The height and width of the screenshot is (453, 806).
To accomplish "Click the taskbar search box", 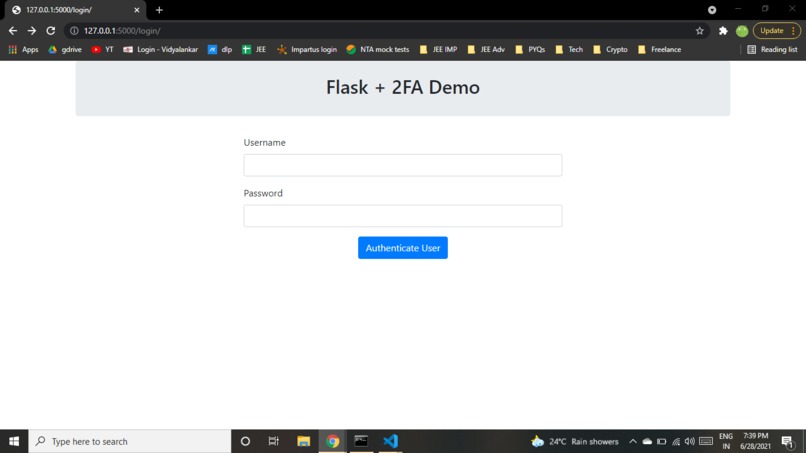I will 130,441.
